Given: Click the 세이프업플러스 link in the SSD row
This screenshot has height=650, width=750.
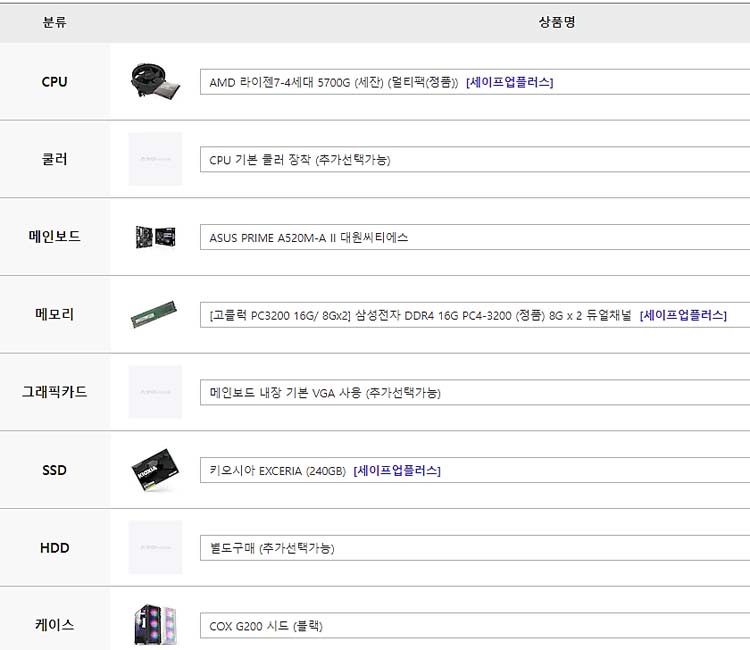Looking at the screenshot, I should [397, 471].
